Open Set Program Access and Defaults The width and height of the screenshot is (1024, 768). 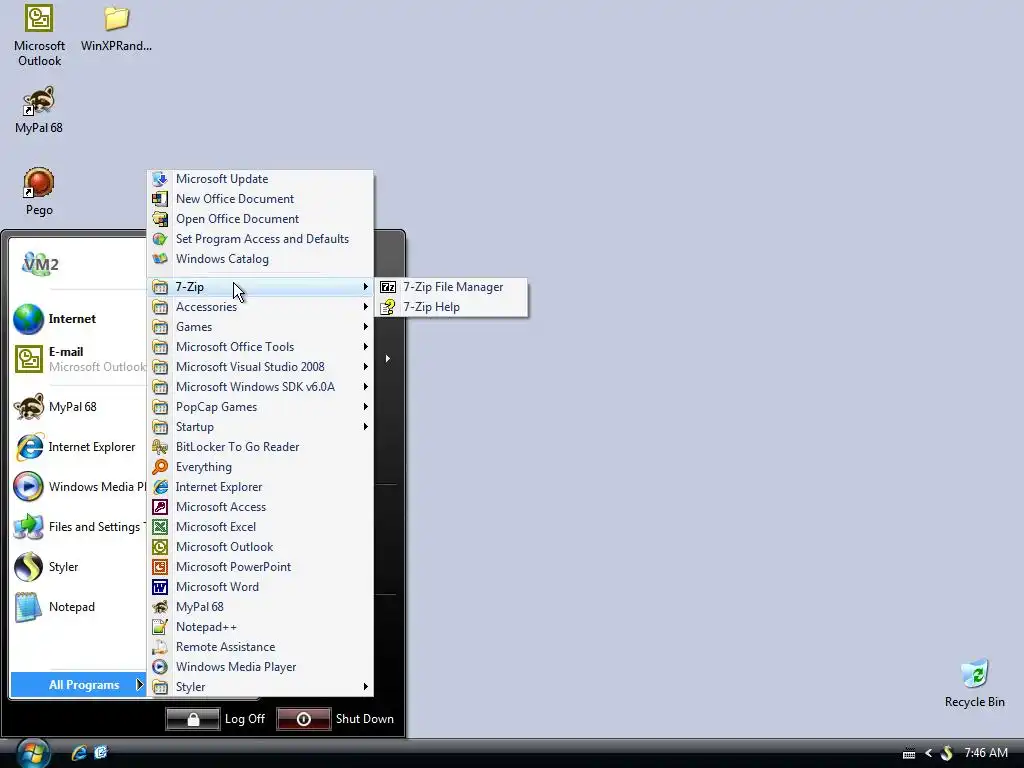point(261,239)
